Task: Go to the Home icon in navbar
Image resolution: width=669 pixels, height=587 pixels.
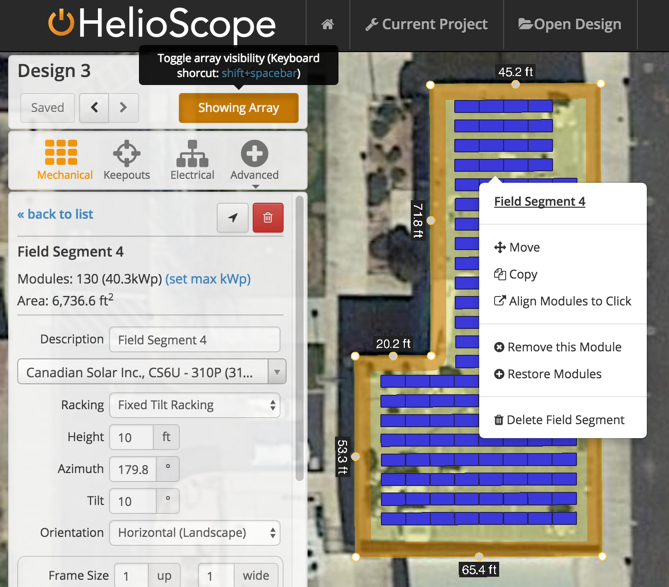Action: click(327, 24)
